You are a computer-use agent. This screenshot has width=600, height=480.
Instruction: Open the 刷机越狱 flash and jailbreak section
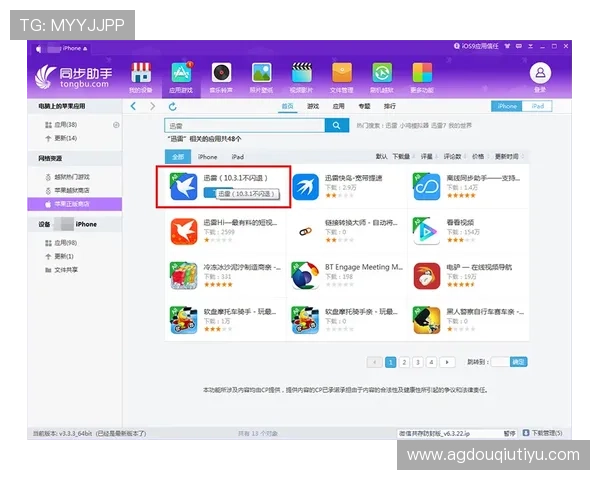(x=382, y=78)
